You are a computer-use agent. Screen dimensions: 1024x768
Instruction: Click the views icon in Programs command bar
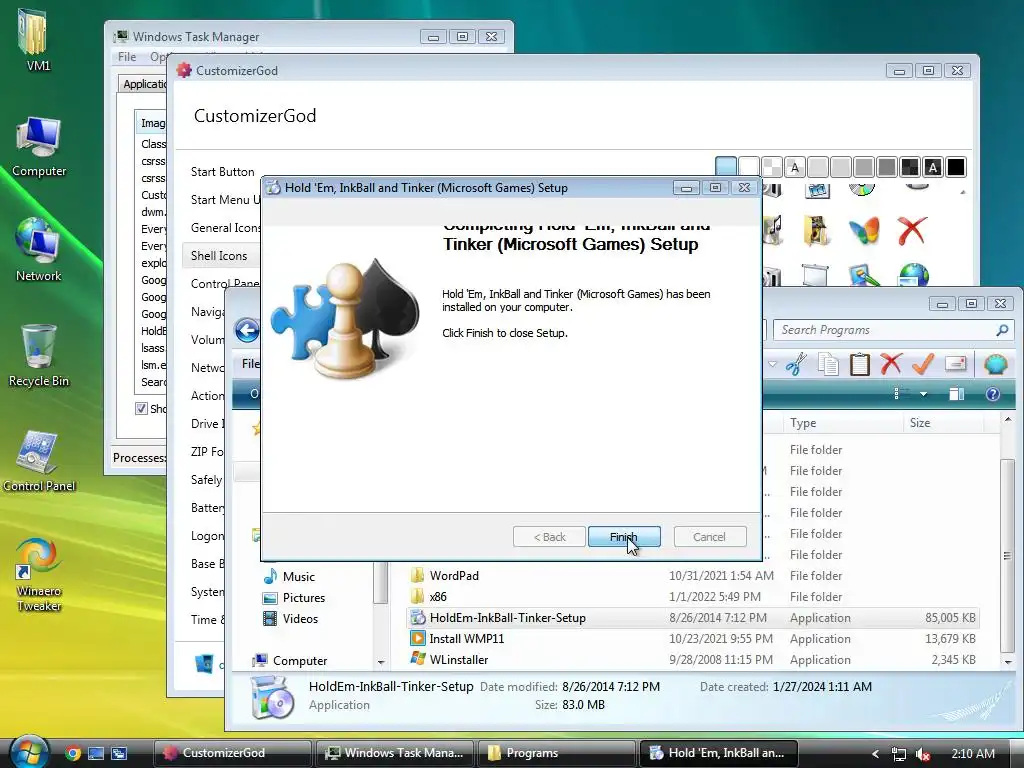pyautogui.click(x=900, y=394)
